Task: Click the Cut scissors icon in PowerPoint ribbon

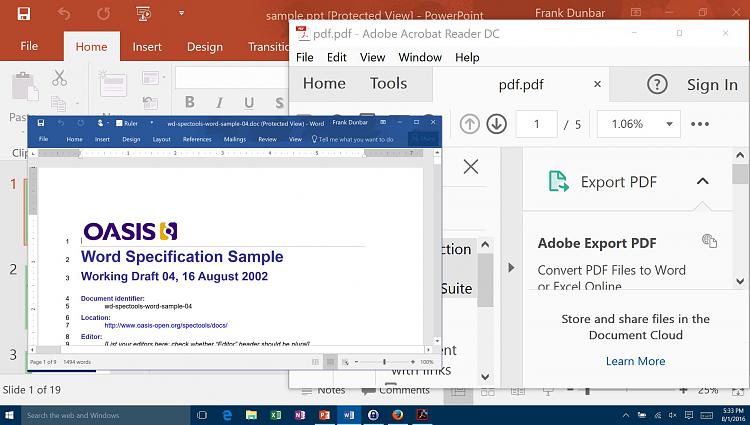Action: coord(59,78)
